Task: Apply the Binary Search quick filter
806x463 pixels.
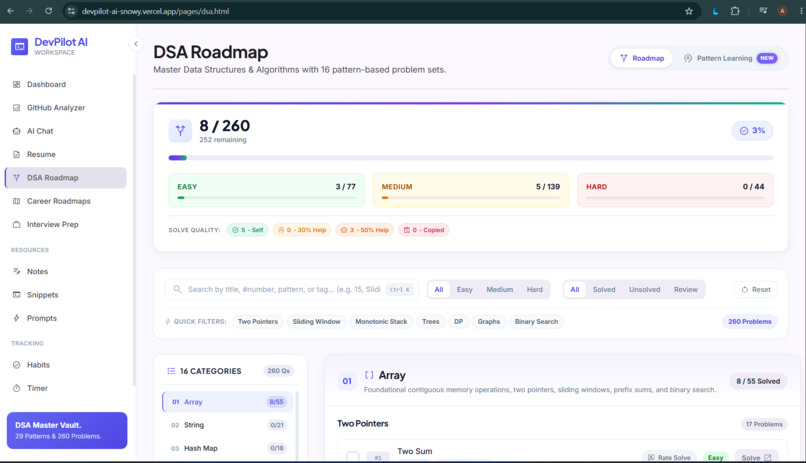Action: coord(536,322)
